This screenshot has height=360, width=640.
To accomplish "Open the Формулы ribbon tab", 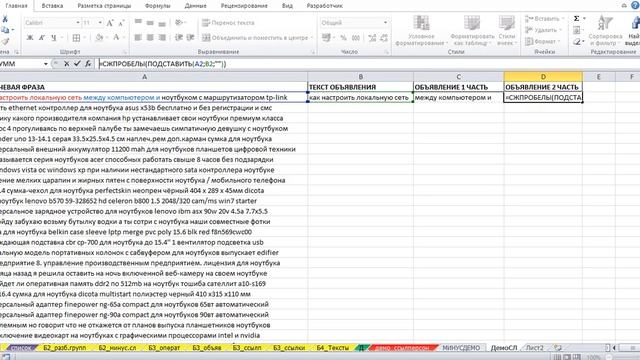I will pos(158,6).
